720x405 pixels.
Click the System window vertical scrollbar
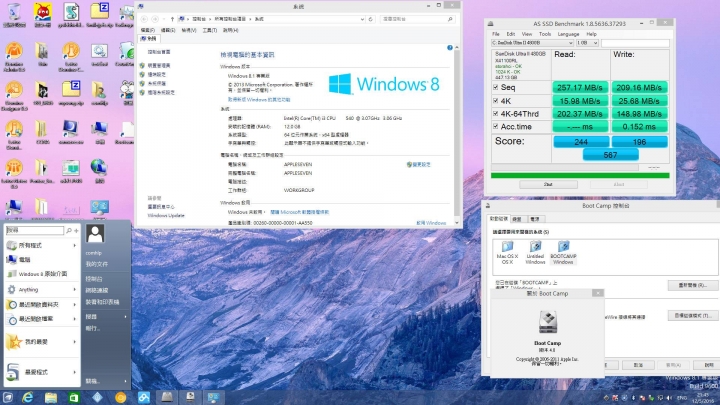click(456, 135)
